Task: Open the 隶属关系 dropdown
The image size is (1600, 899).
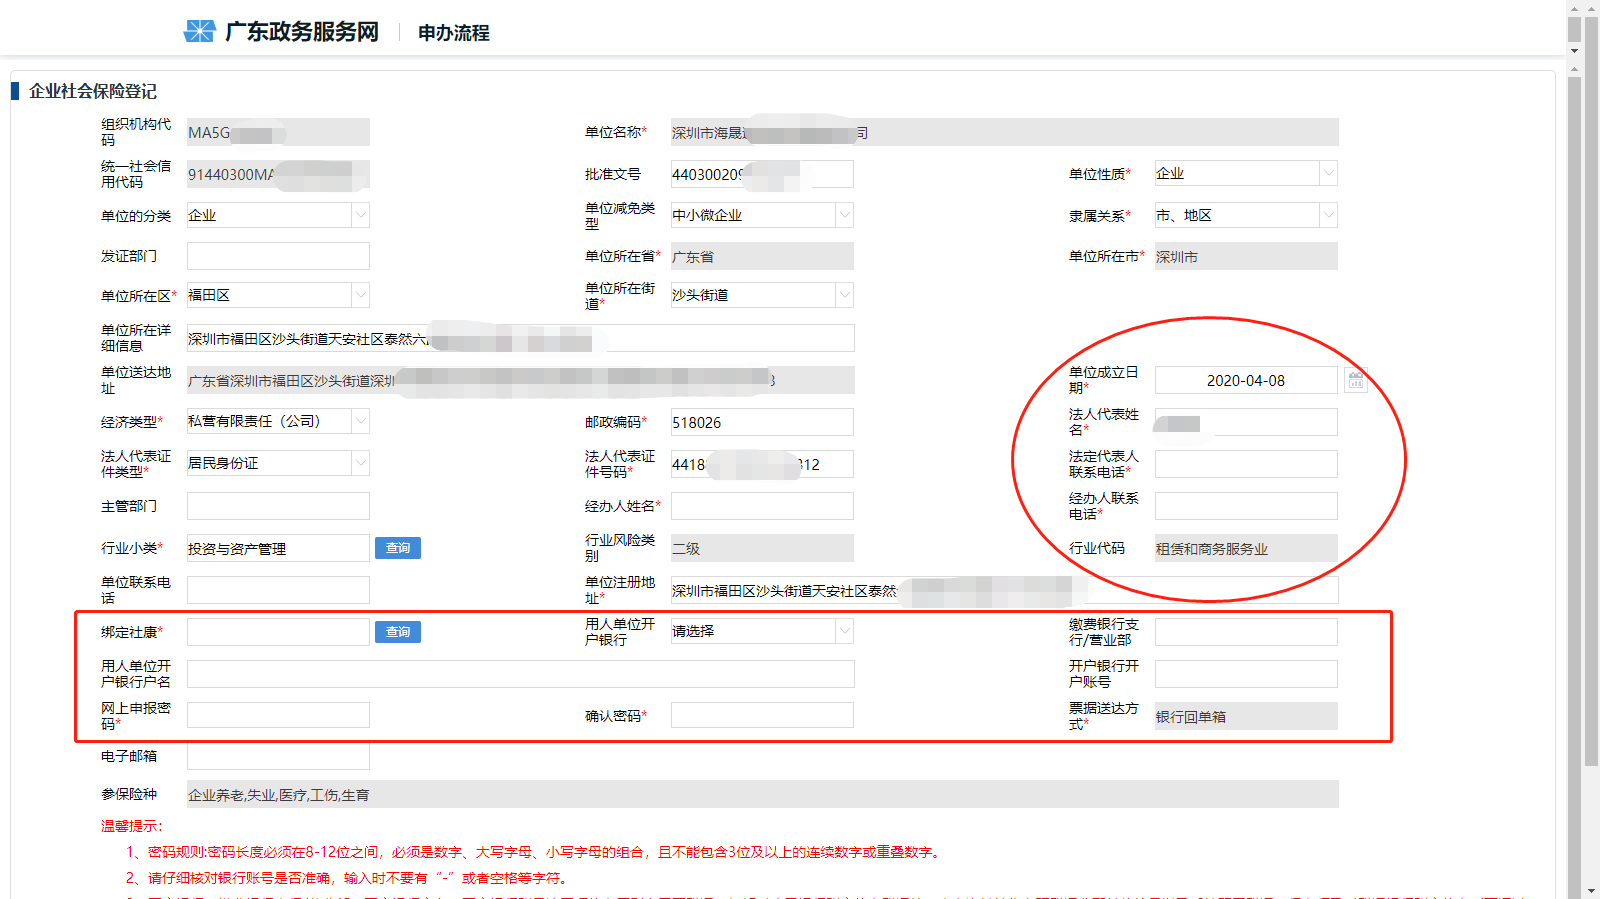Action: point(1328,215)
